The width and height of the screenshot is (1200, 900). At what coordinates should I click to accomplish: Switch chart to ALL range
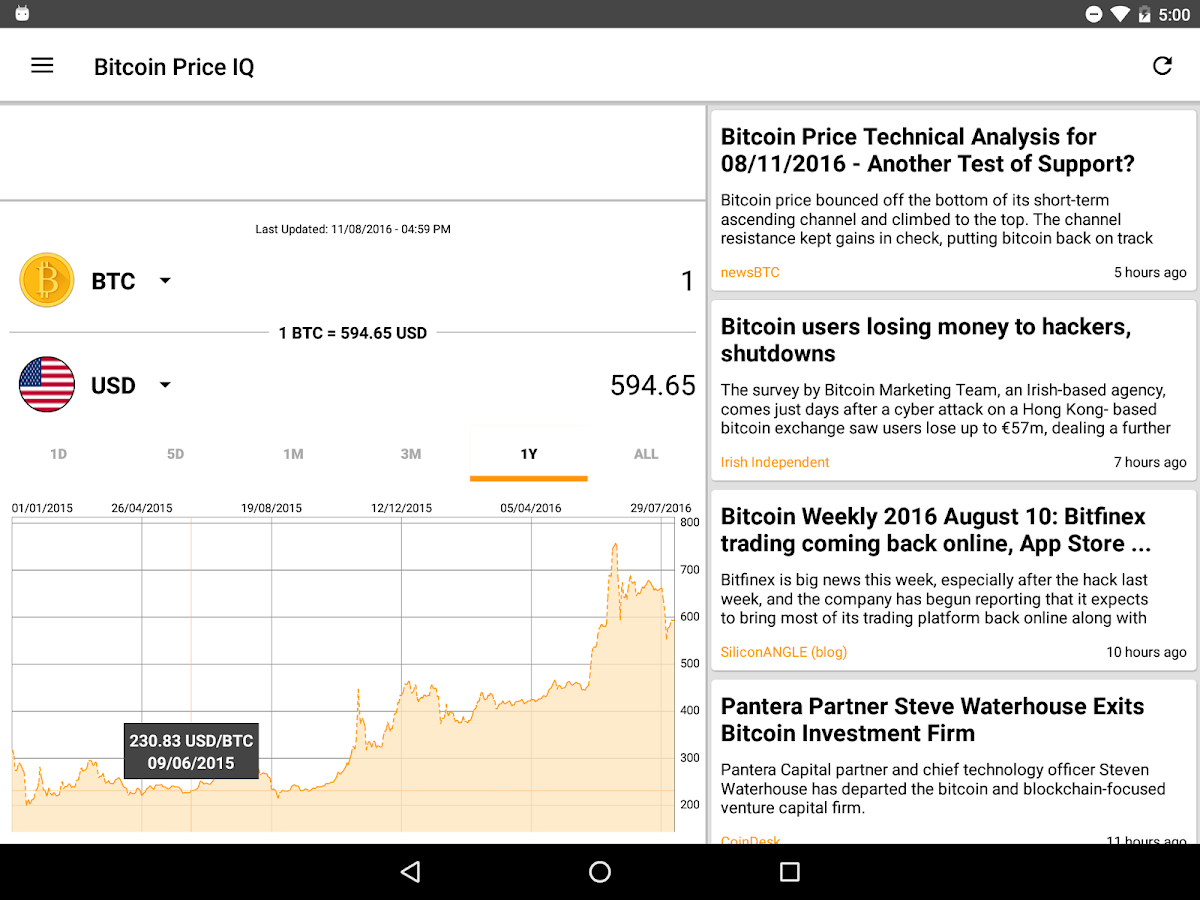[x=646, y=454]
